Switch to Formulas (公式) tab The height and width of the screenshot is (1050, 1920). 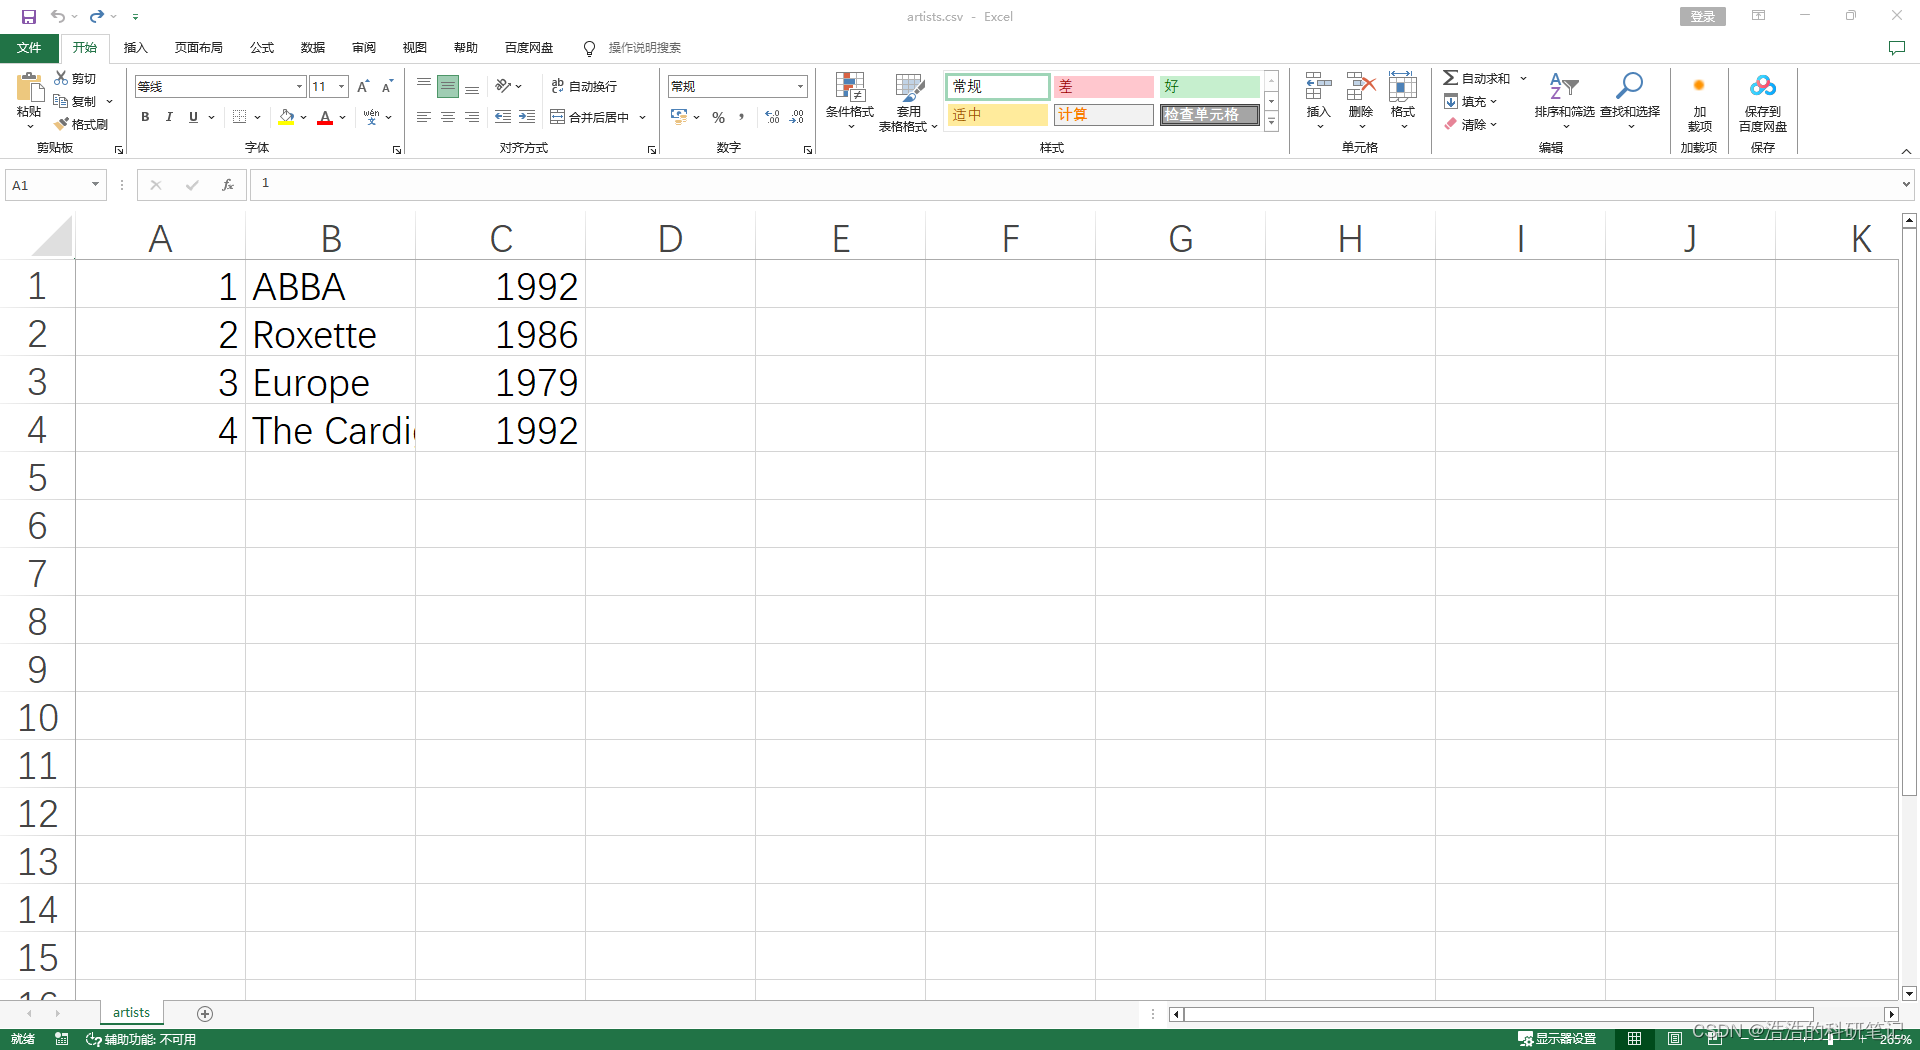(x=262, y=48)
